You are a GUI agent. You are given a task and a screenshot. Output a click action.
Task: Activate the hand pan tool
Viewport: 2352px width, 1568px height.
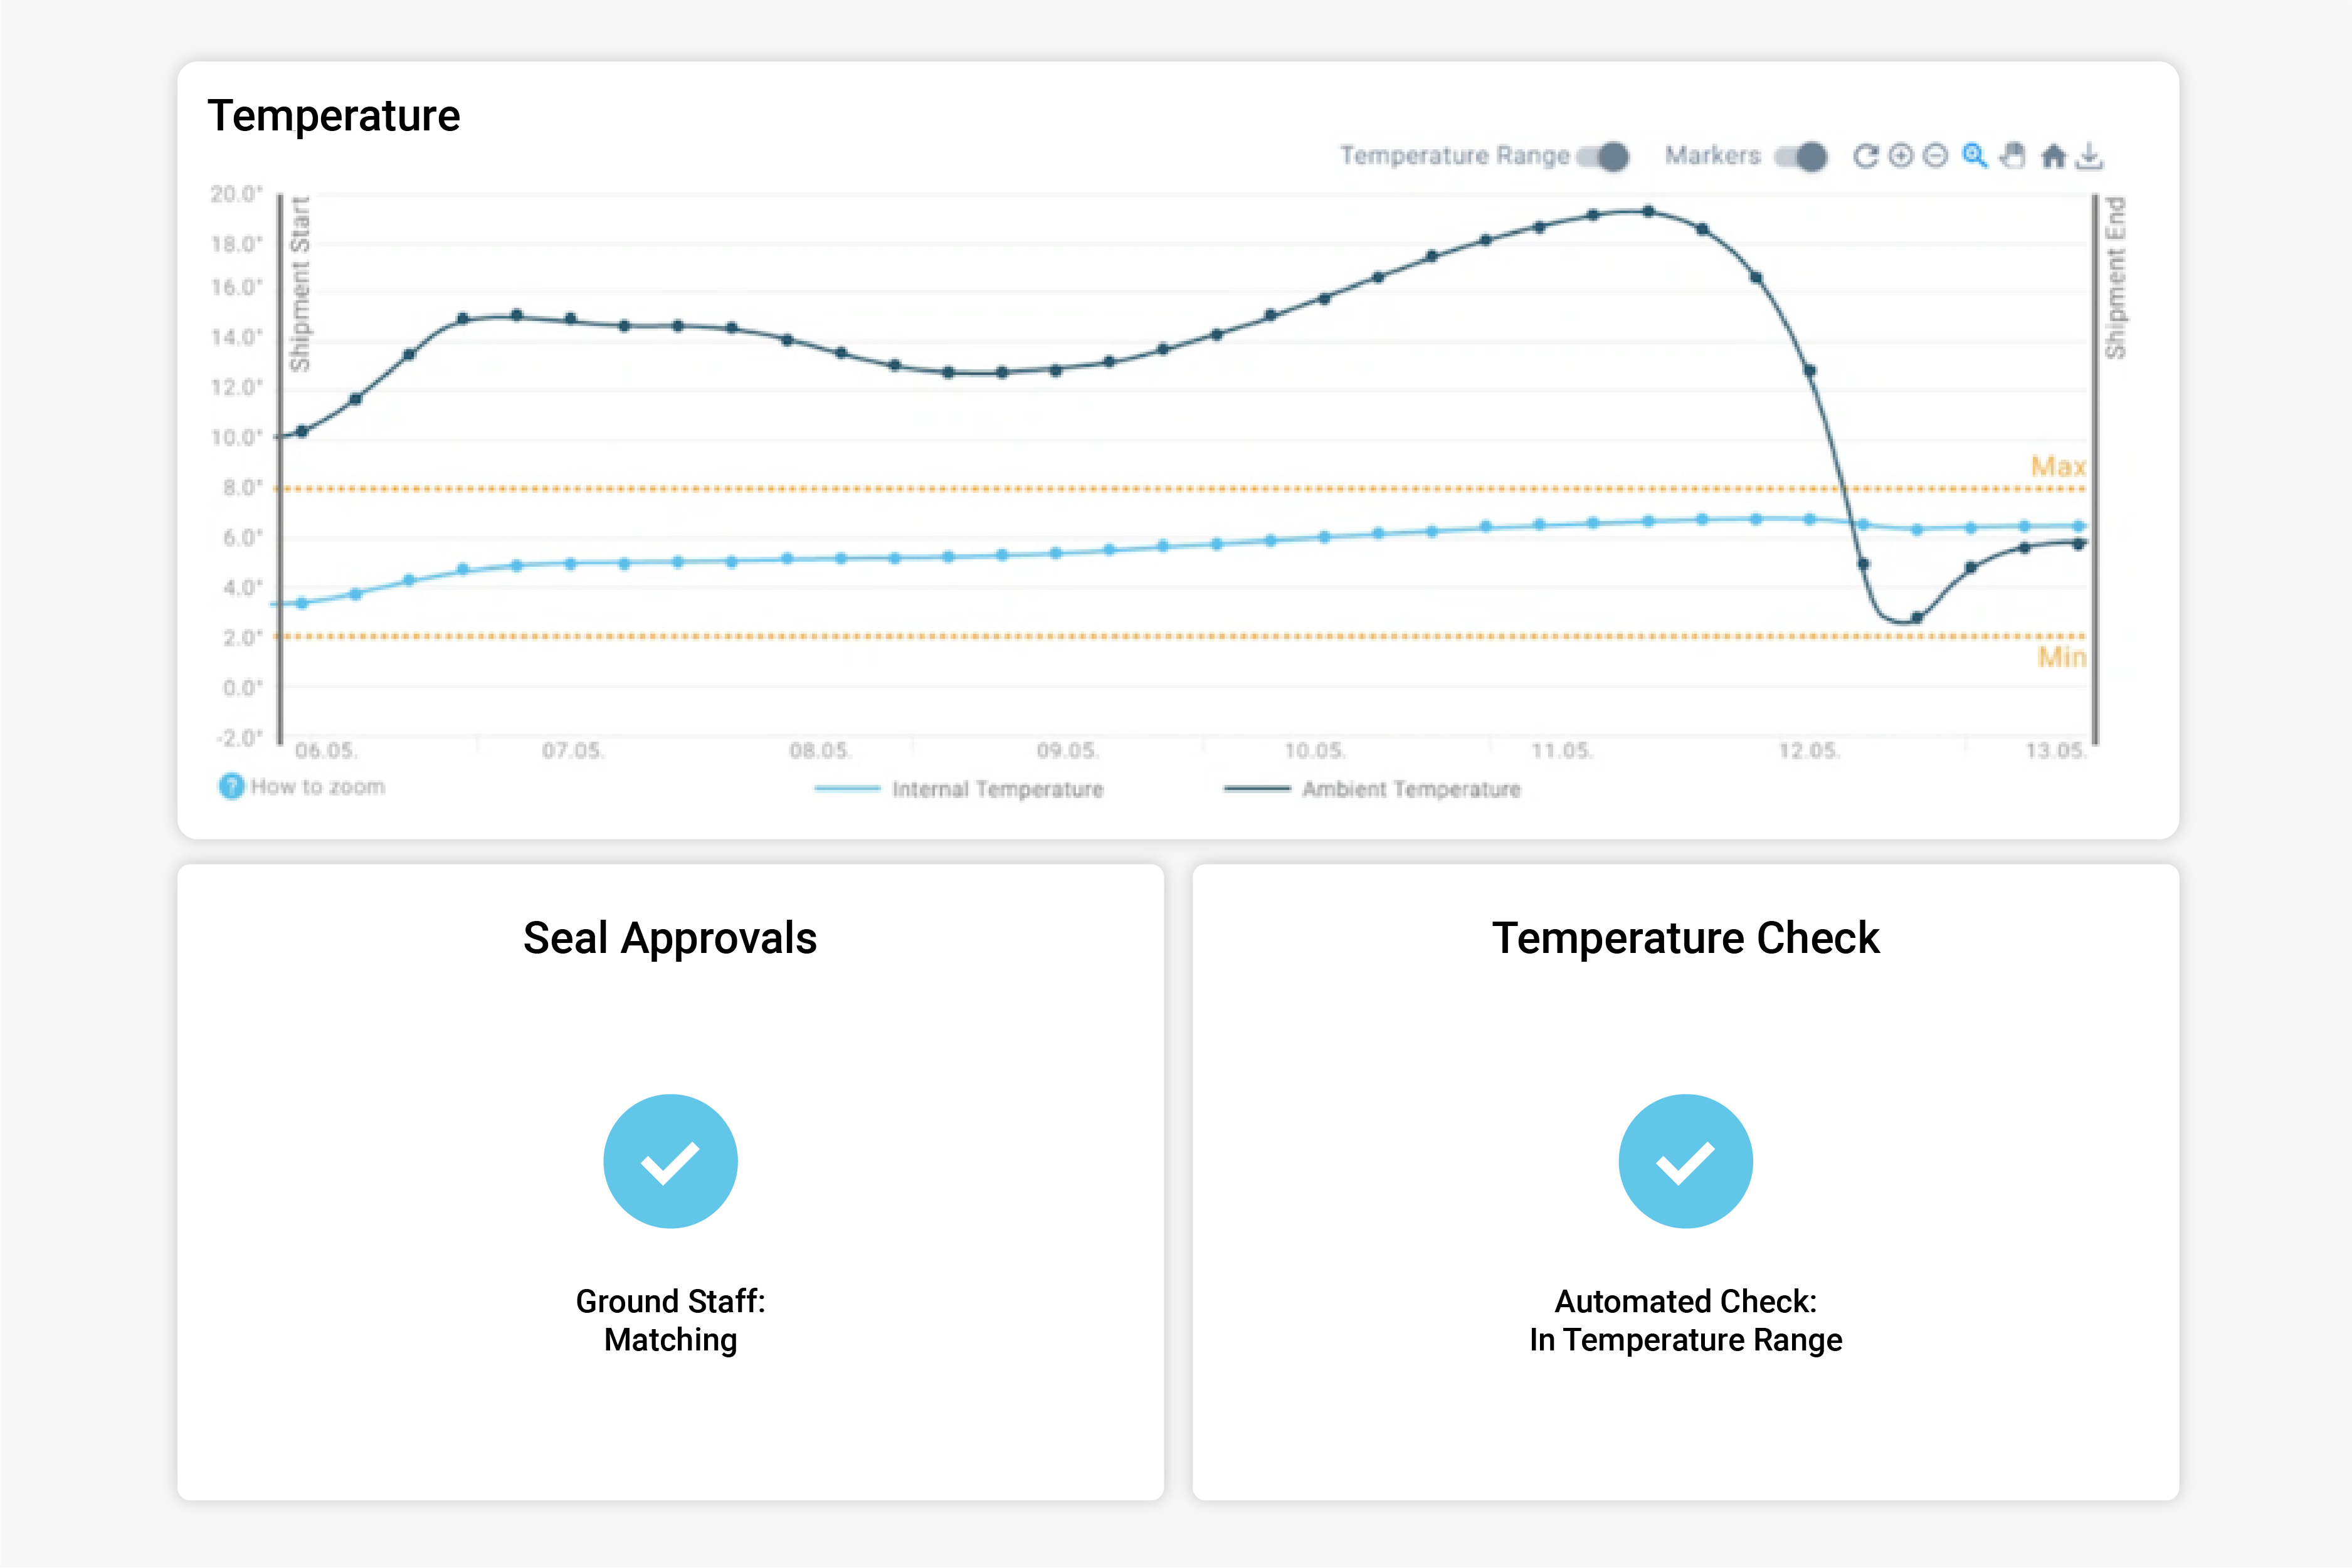[x=2013, y=156]
